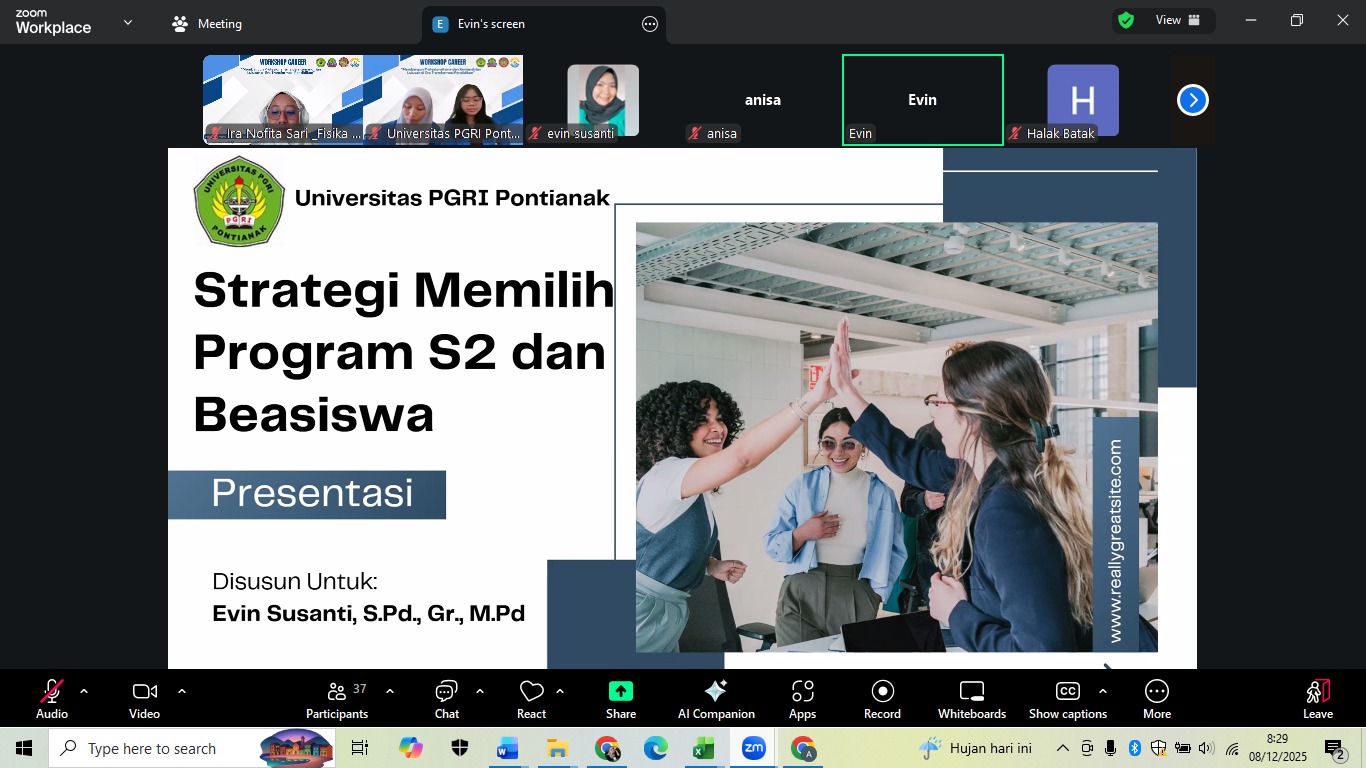Click the green Share screen icon
Image resolution: width=1366 pixels, height=768 pixels.
[620, 698]
